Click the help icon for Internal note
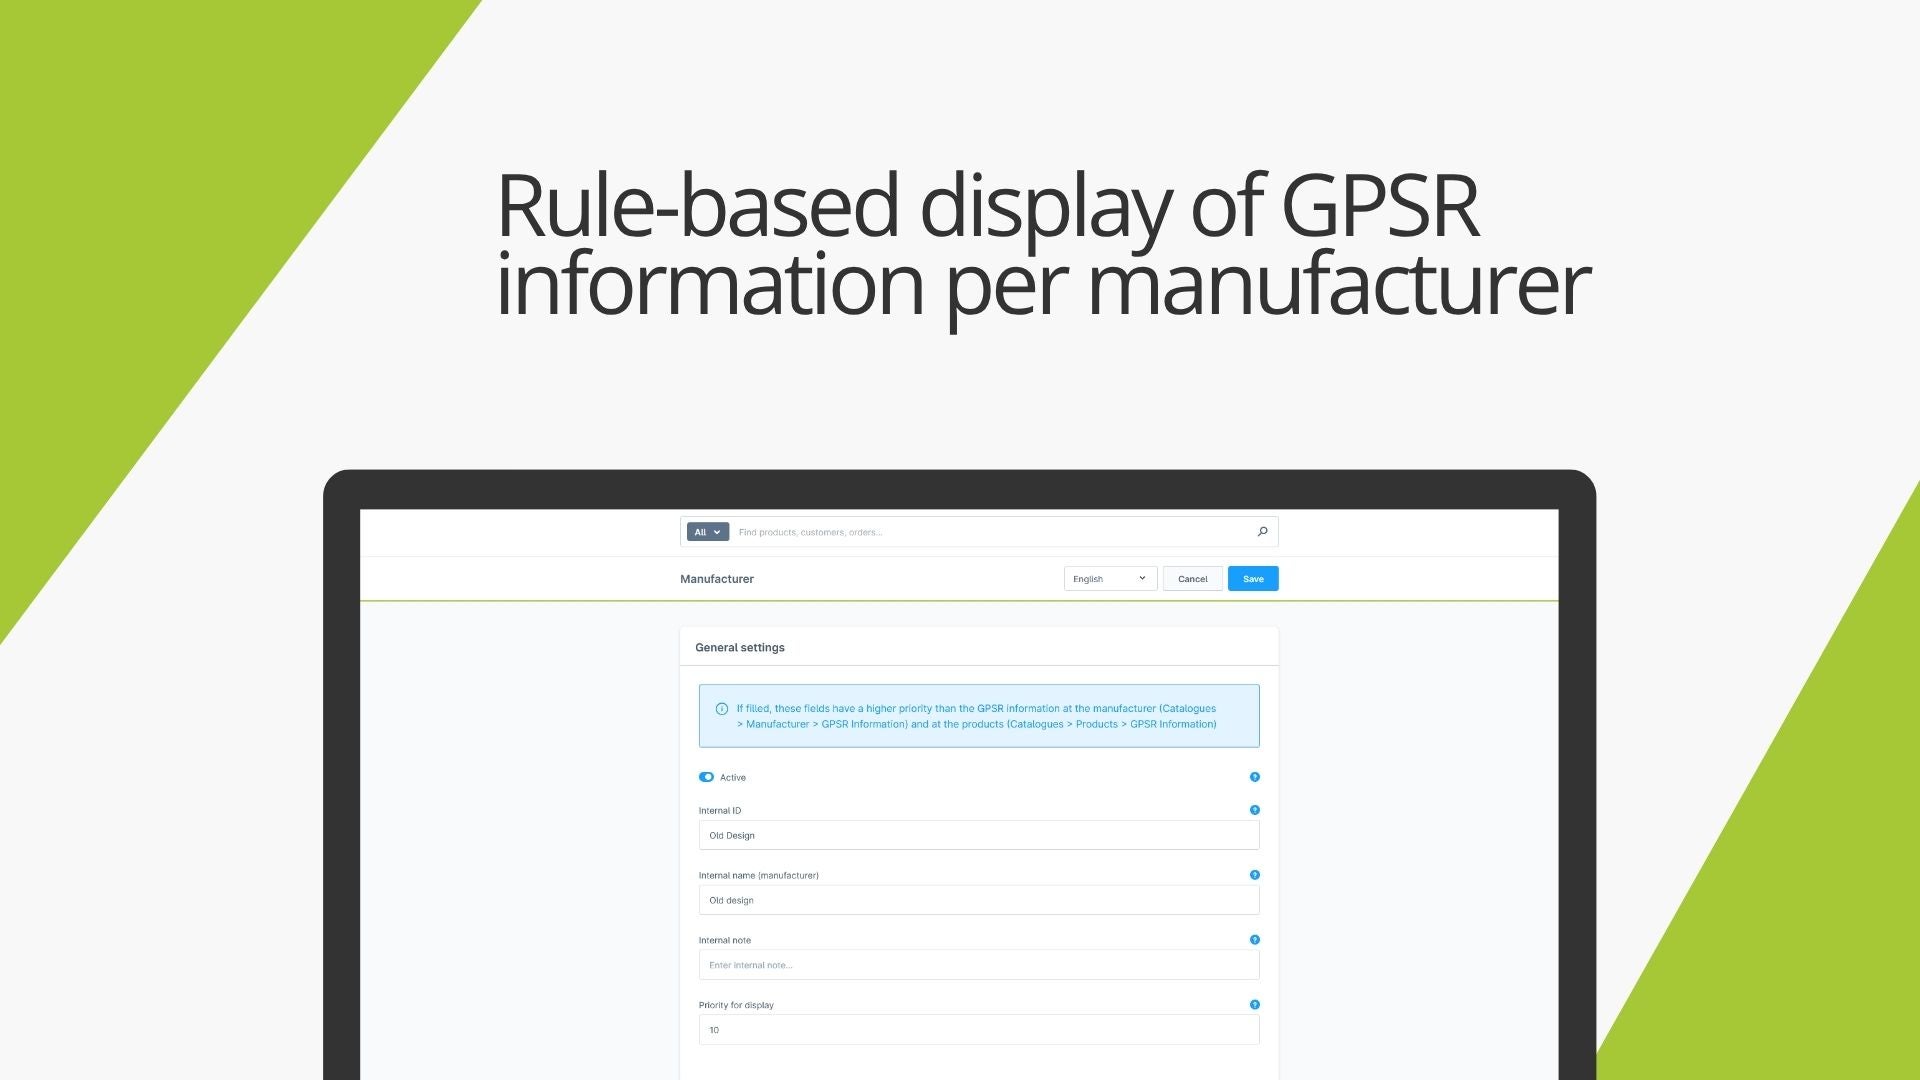Screen dimensions: 1920x1080 click(1254, 940)
